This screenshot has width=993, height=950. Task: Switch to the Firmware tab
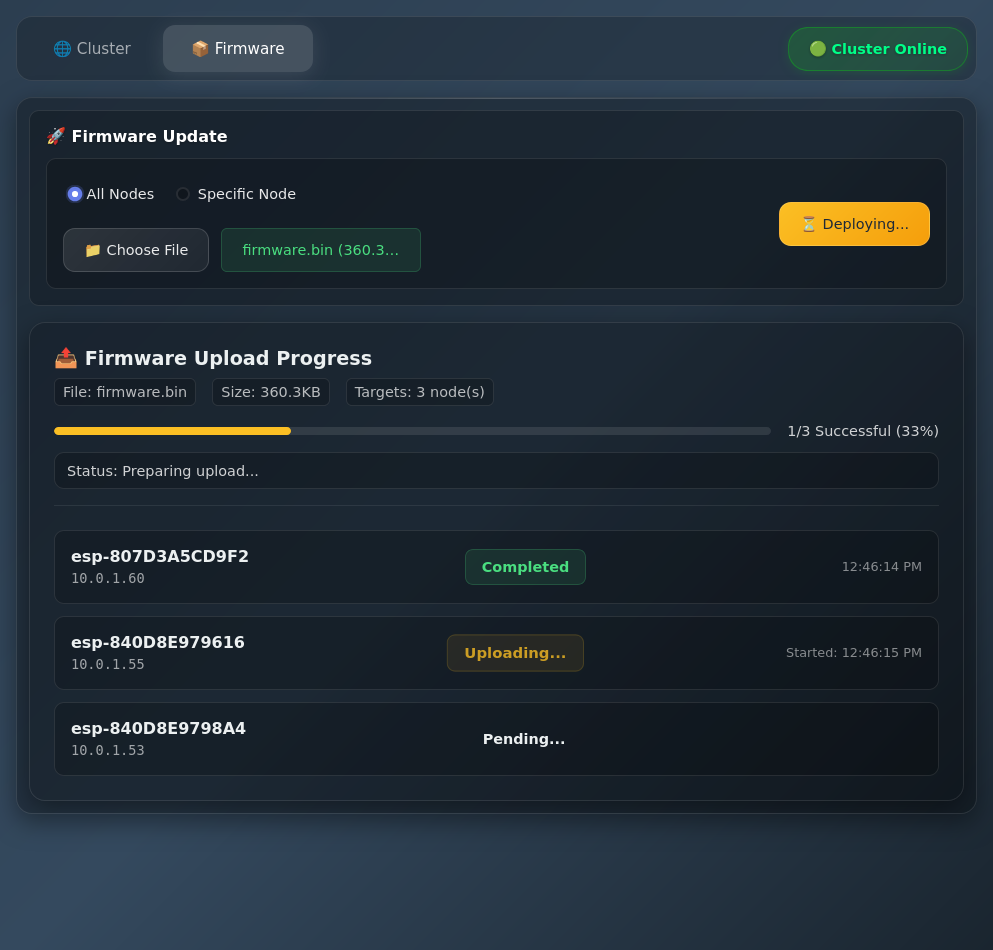238,48
